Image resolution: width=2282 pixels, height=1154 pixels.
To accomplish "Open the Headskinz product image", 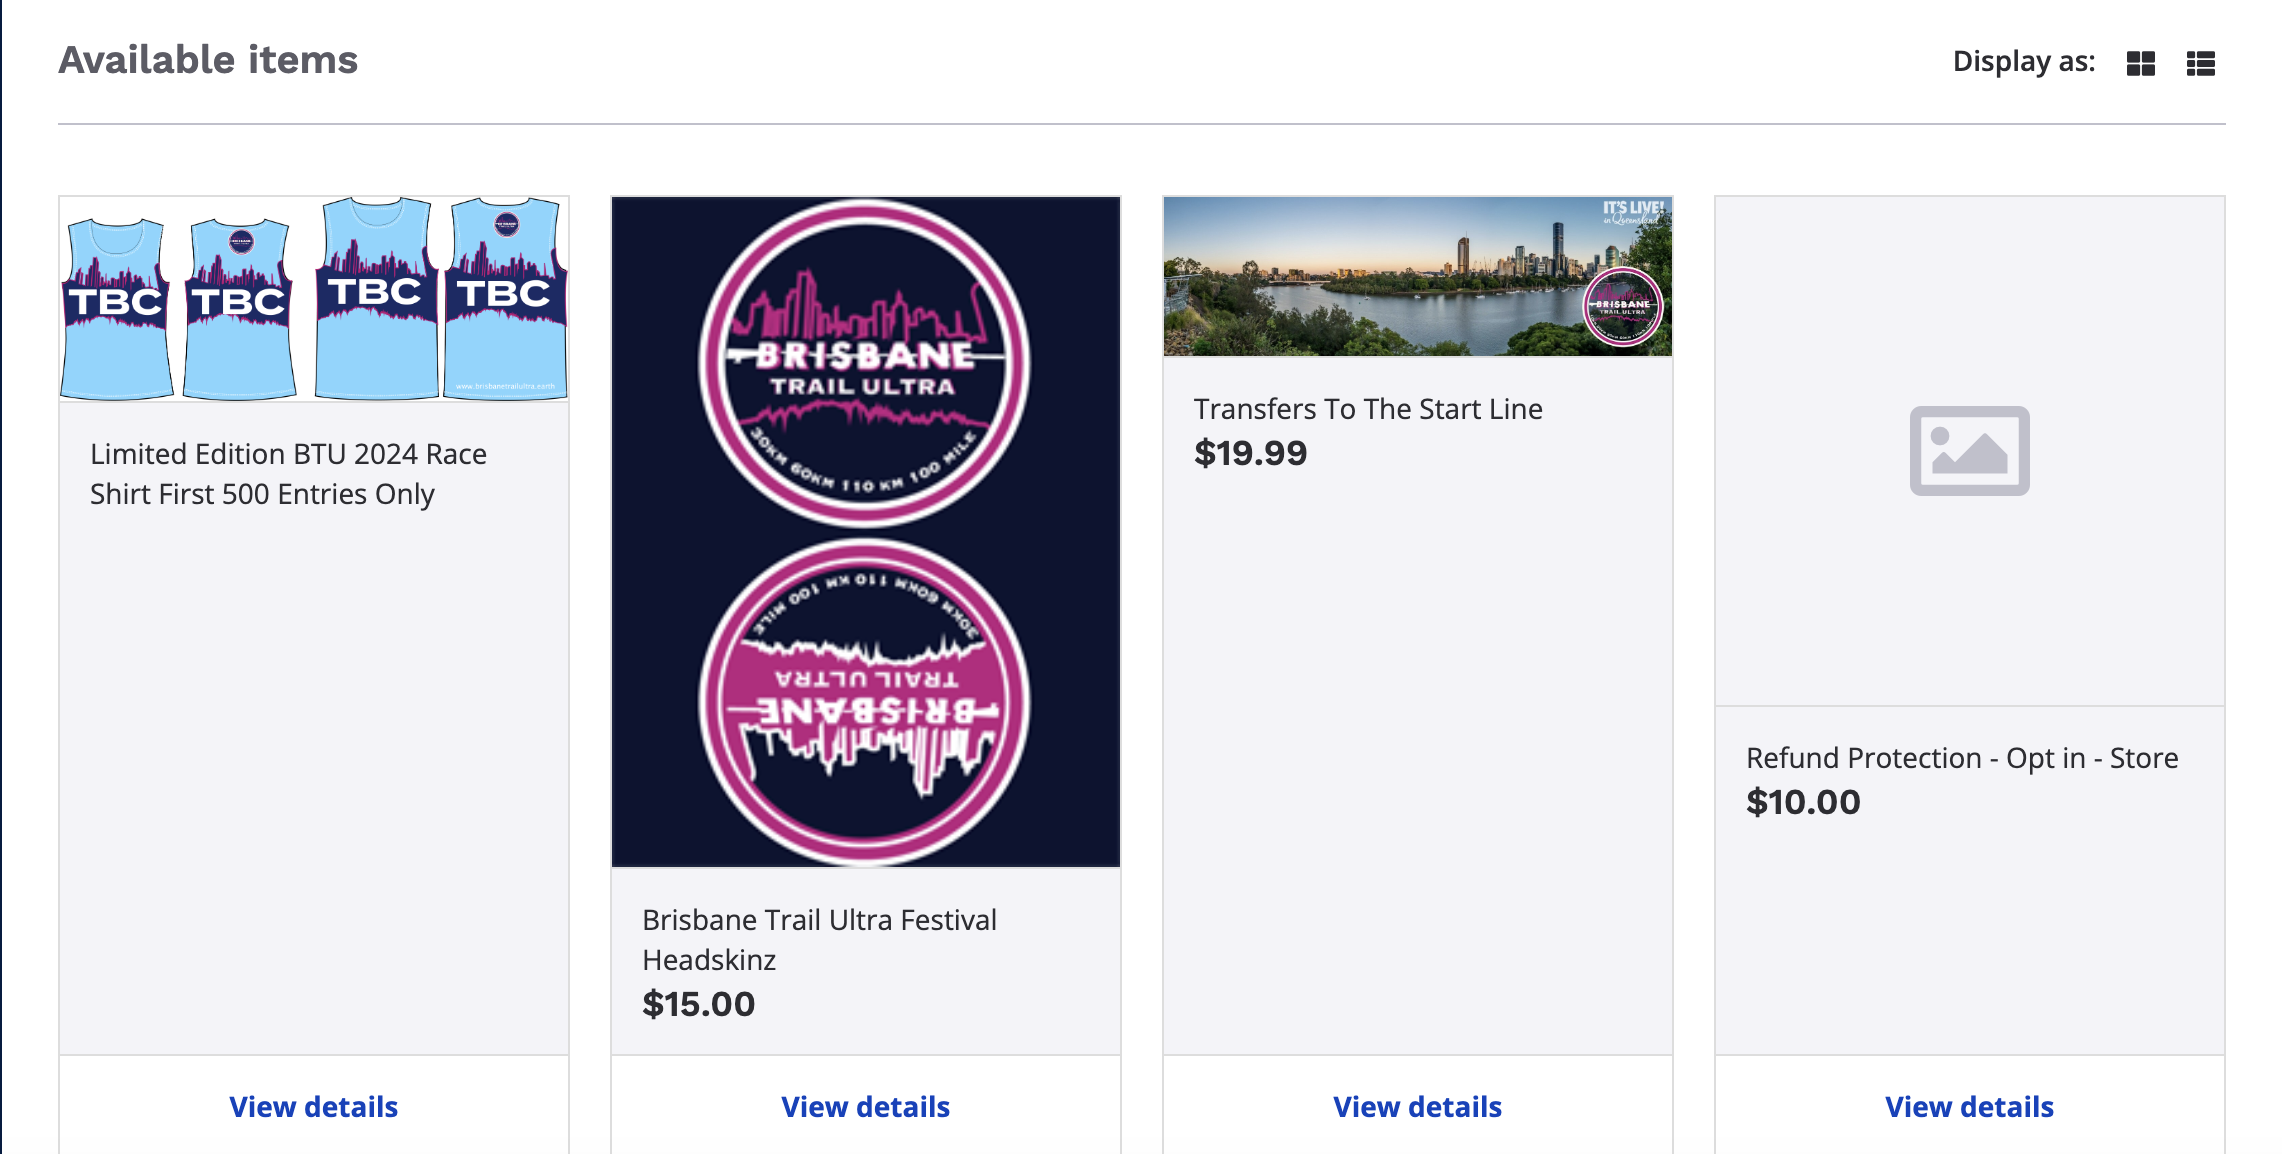I will coord(866,531).
